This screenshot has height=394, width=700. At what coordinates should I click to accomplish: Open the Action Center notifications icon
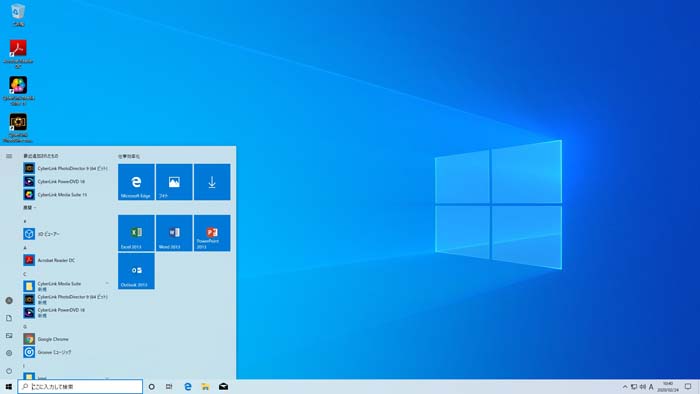point(688,387)
